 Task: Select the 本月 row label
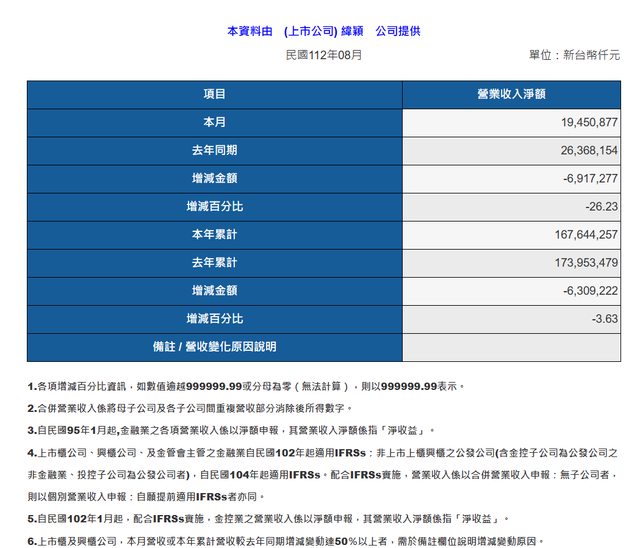tap(214, 122)
